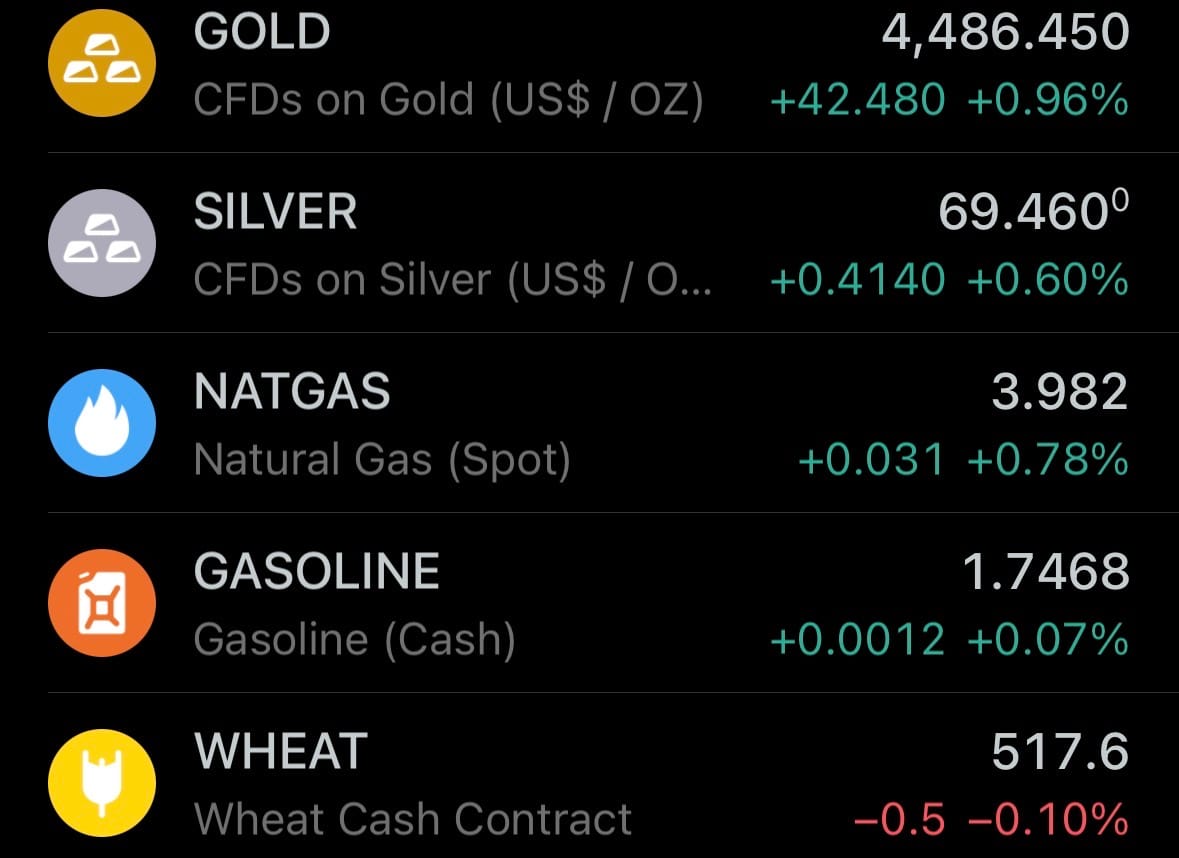Viewport: 1179px width, 858px height.
Task: Tap the gold bars icon
Action: 102,62
